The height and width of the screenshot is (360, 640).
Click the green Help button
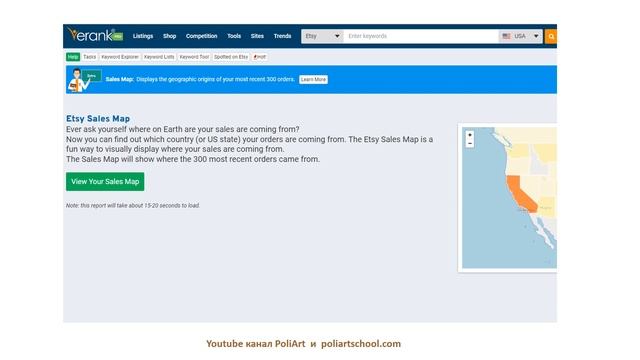[x=73, y=57]
